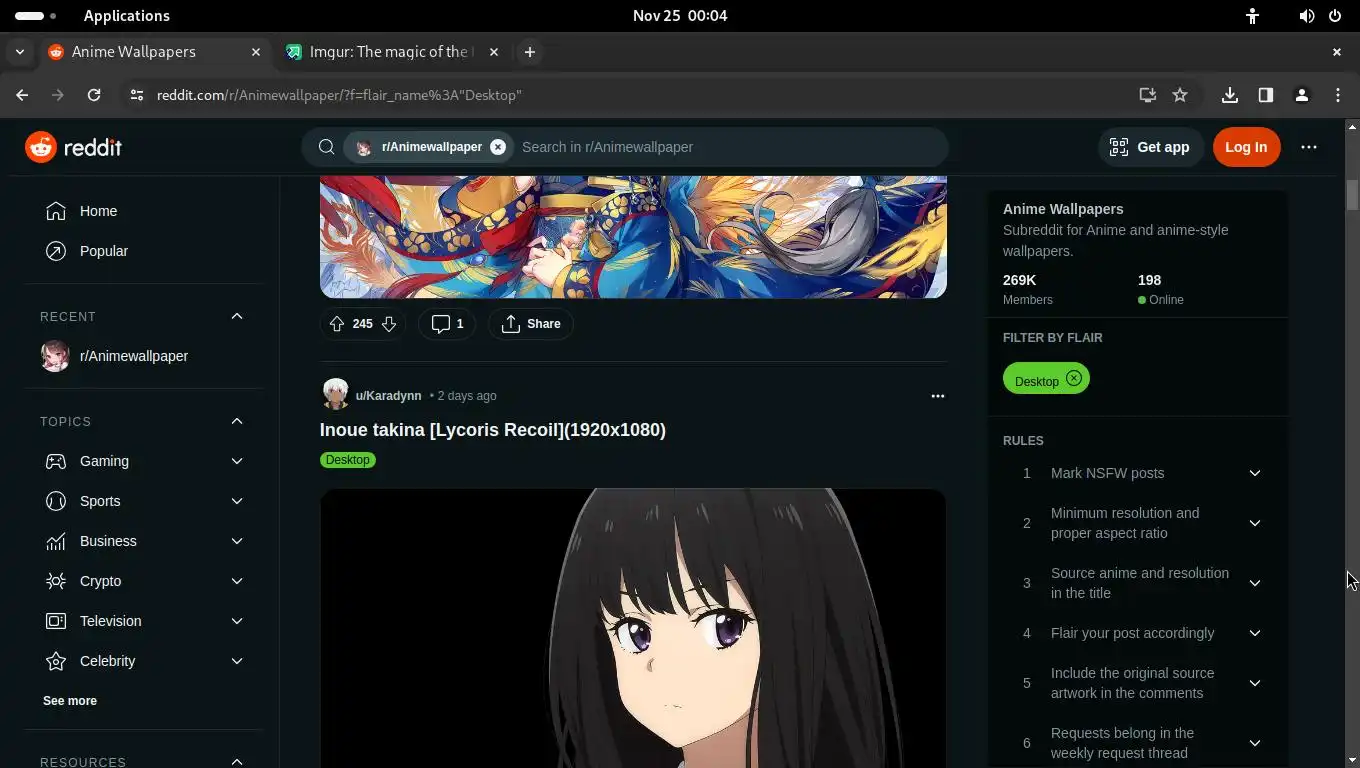View site information icon

pyautogui.click(x=137, y=95)
